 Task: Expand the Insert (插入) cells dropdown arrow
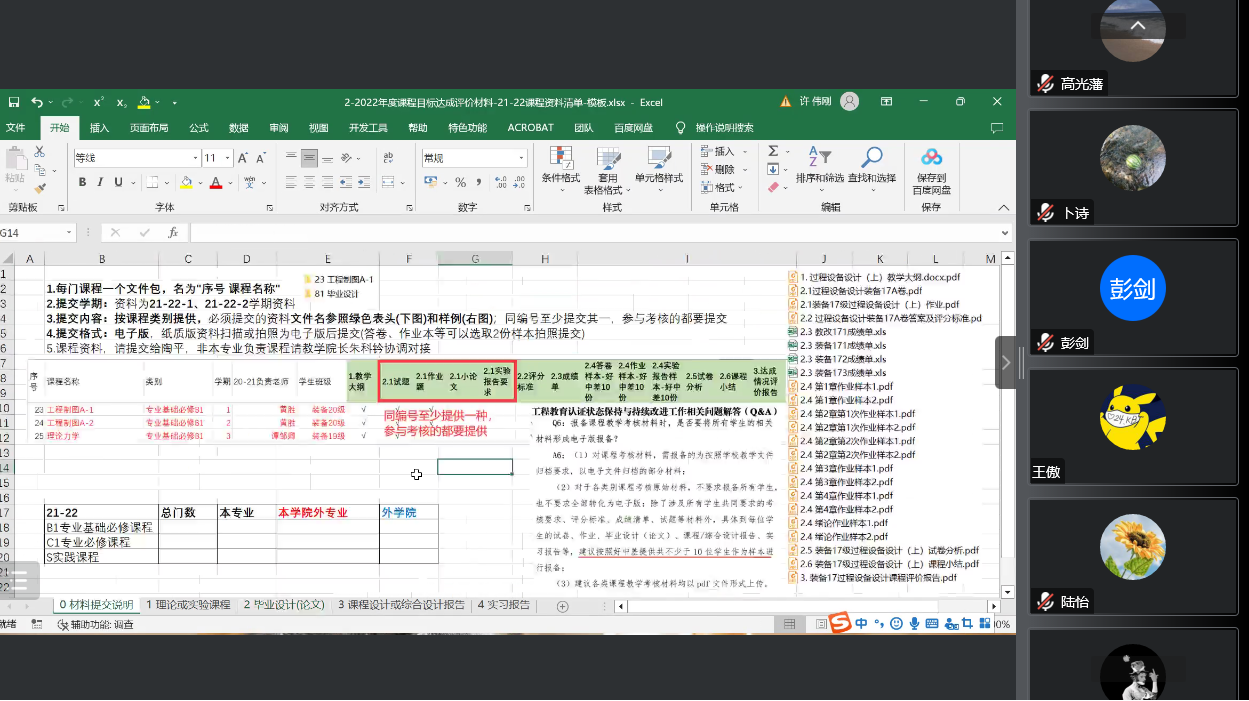pyautogui.click(x=743, y=152)
